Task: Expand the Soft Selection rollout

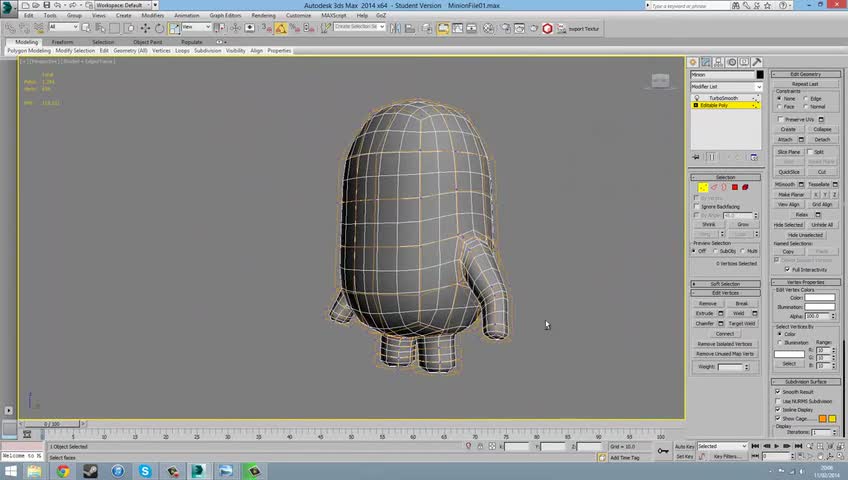Action: [x=726, y=284]
